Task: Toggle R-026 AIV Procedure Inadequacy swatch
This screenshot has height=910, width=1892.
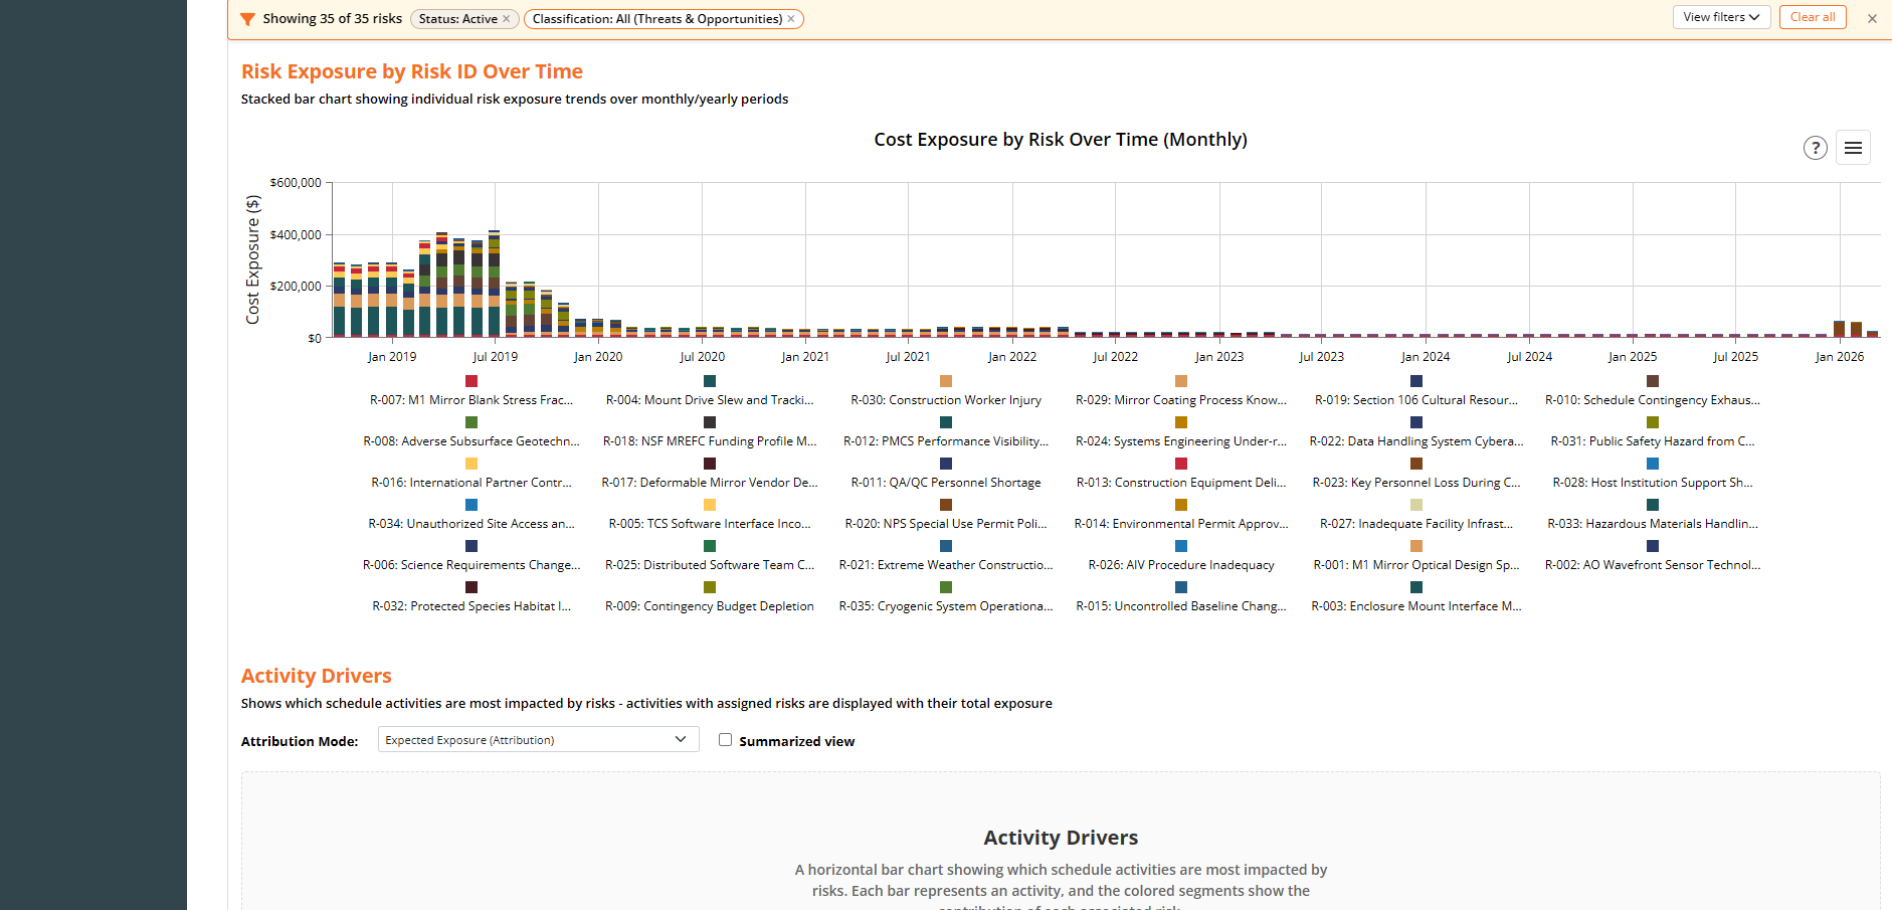Action: coord(1181,546)
